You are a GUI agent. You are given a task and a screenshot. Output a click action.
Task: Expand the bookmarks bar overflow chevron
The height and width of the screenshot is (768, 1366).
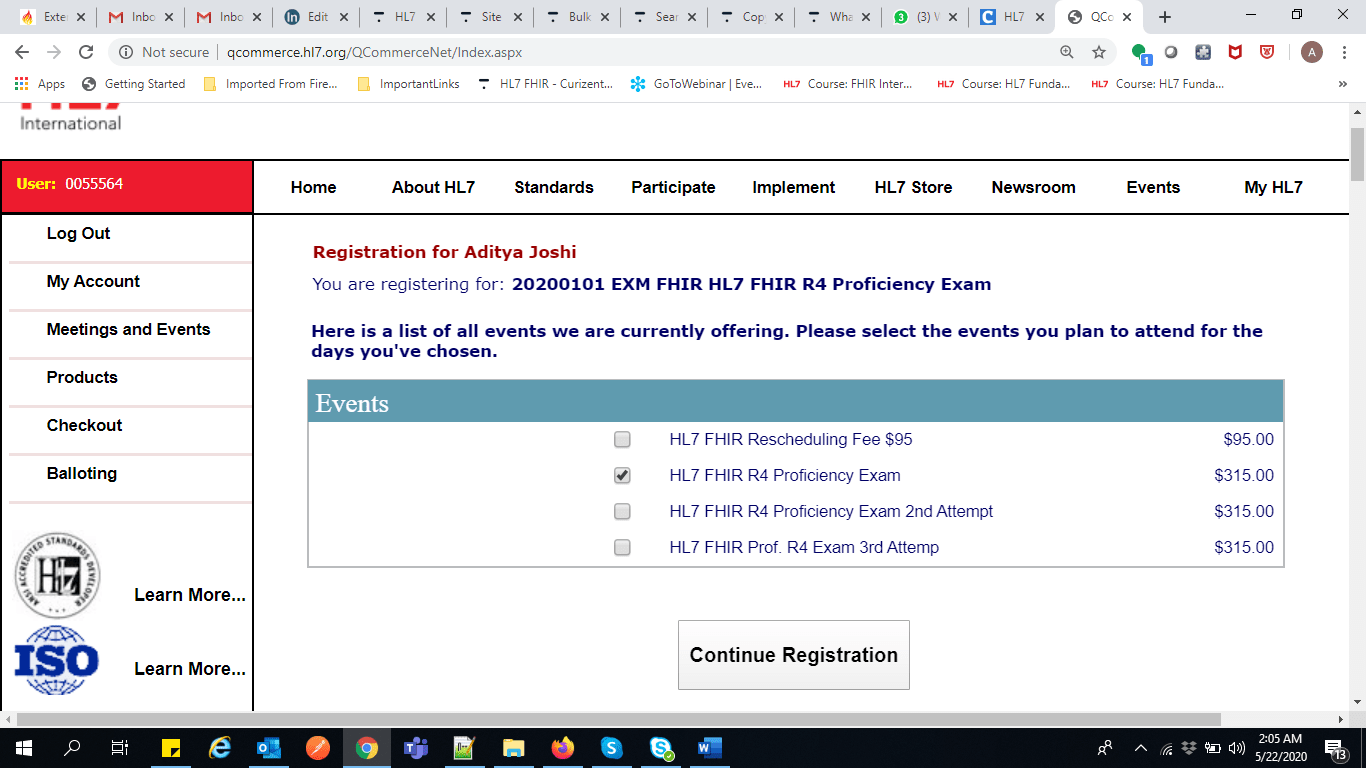(x=1343, y=84)
